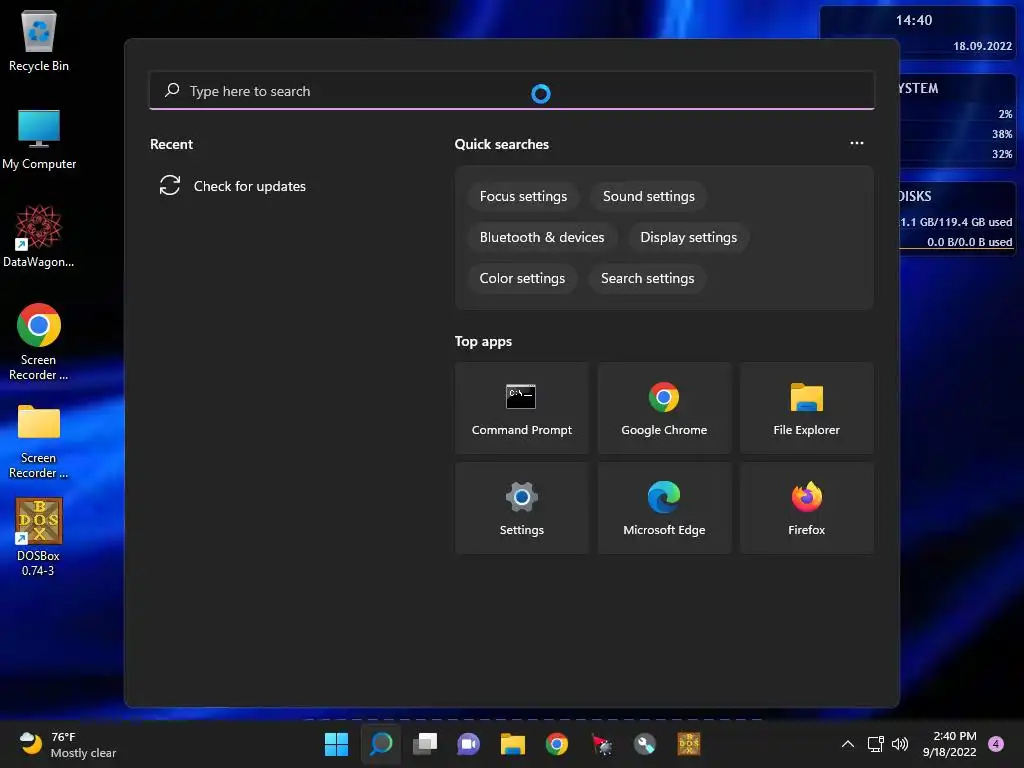Open File Explorer from Top apps
Image resolution: width=1024 pixels, height=768 pixels.
806,408
